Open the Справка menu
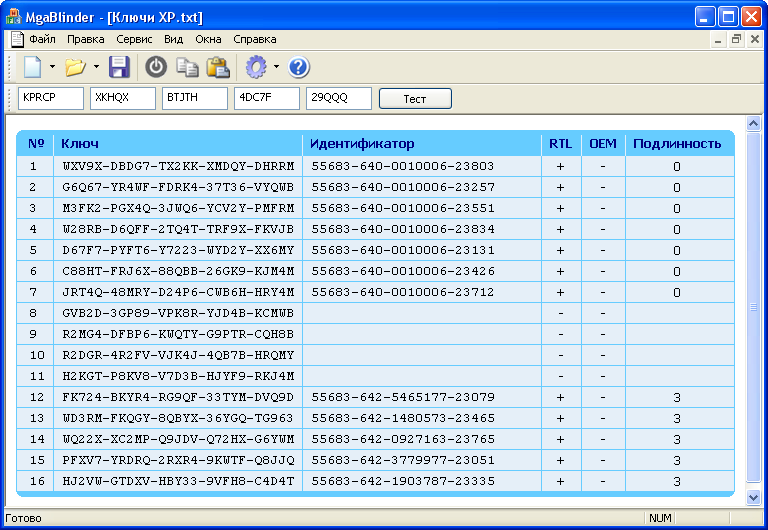Screen dimensions: 768x530 pyautogui.click(x=254, y=40)
